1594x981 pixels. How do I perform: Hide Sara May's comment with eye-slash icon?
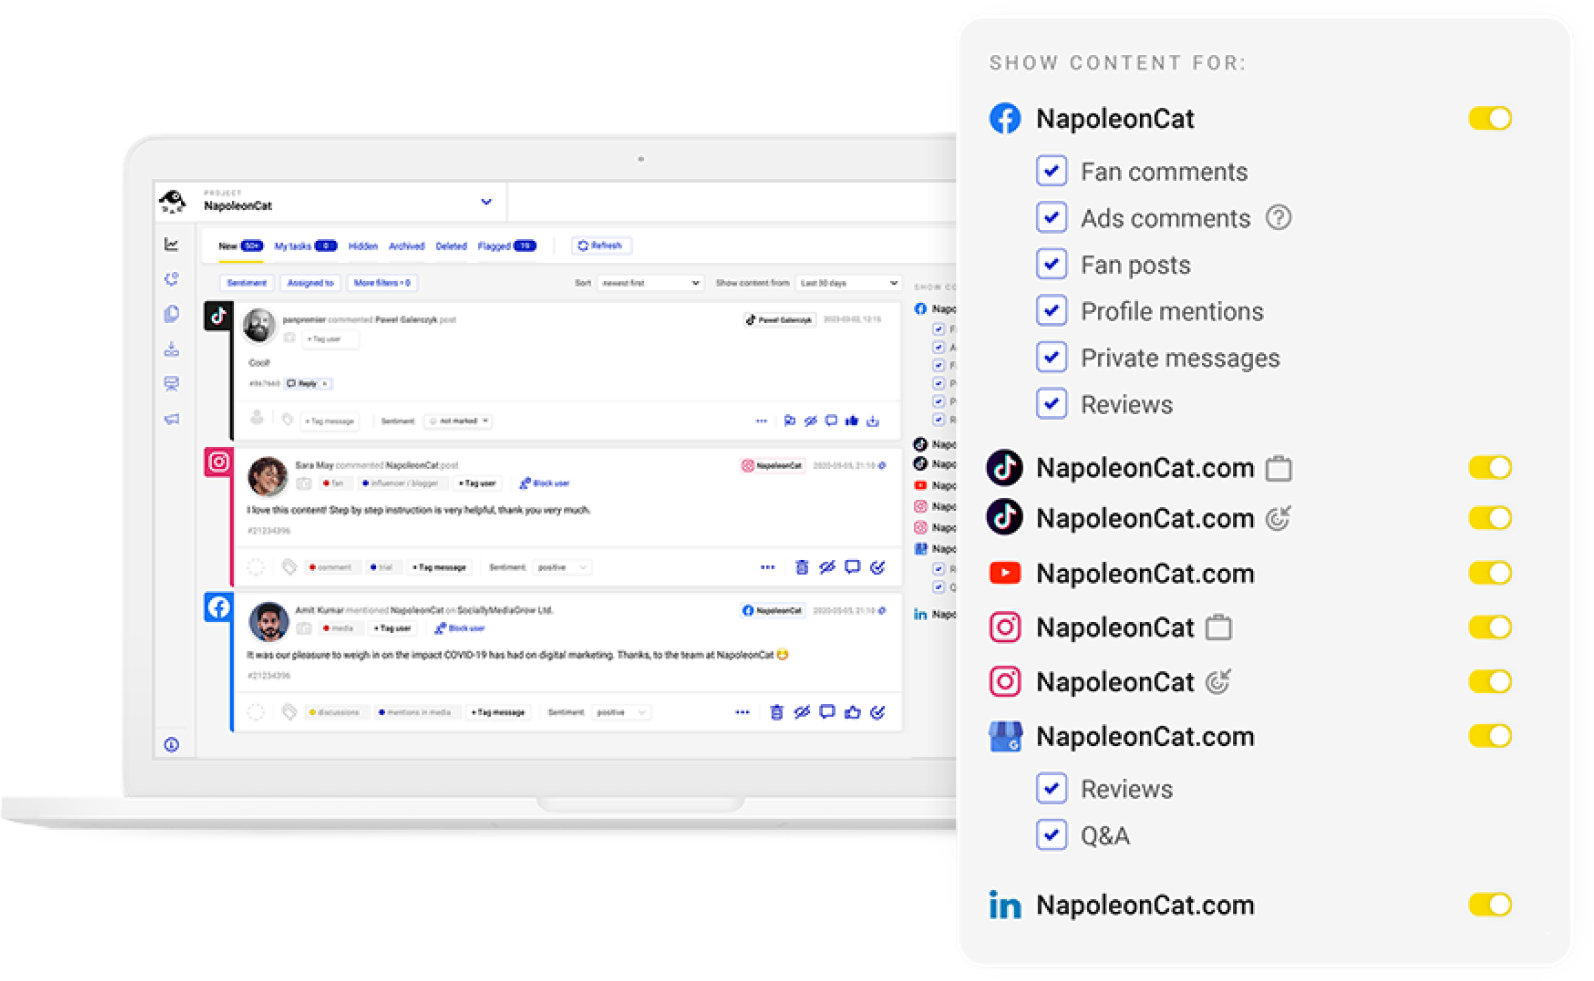(827, 567)
